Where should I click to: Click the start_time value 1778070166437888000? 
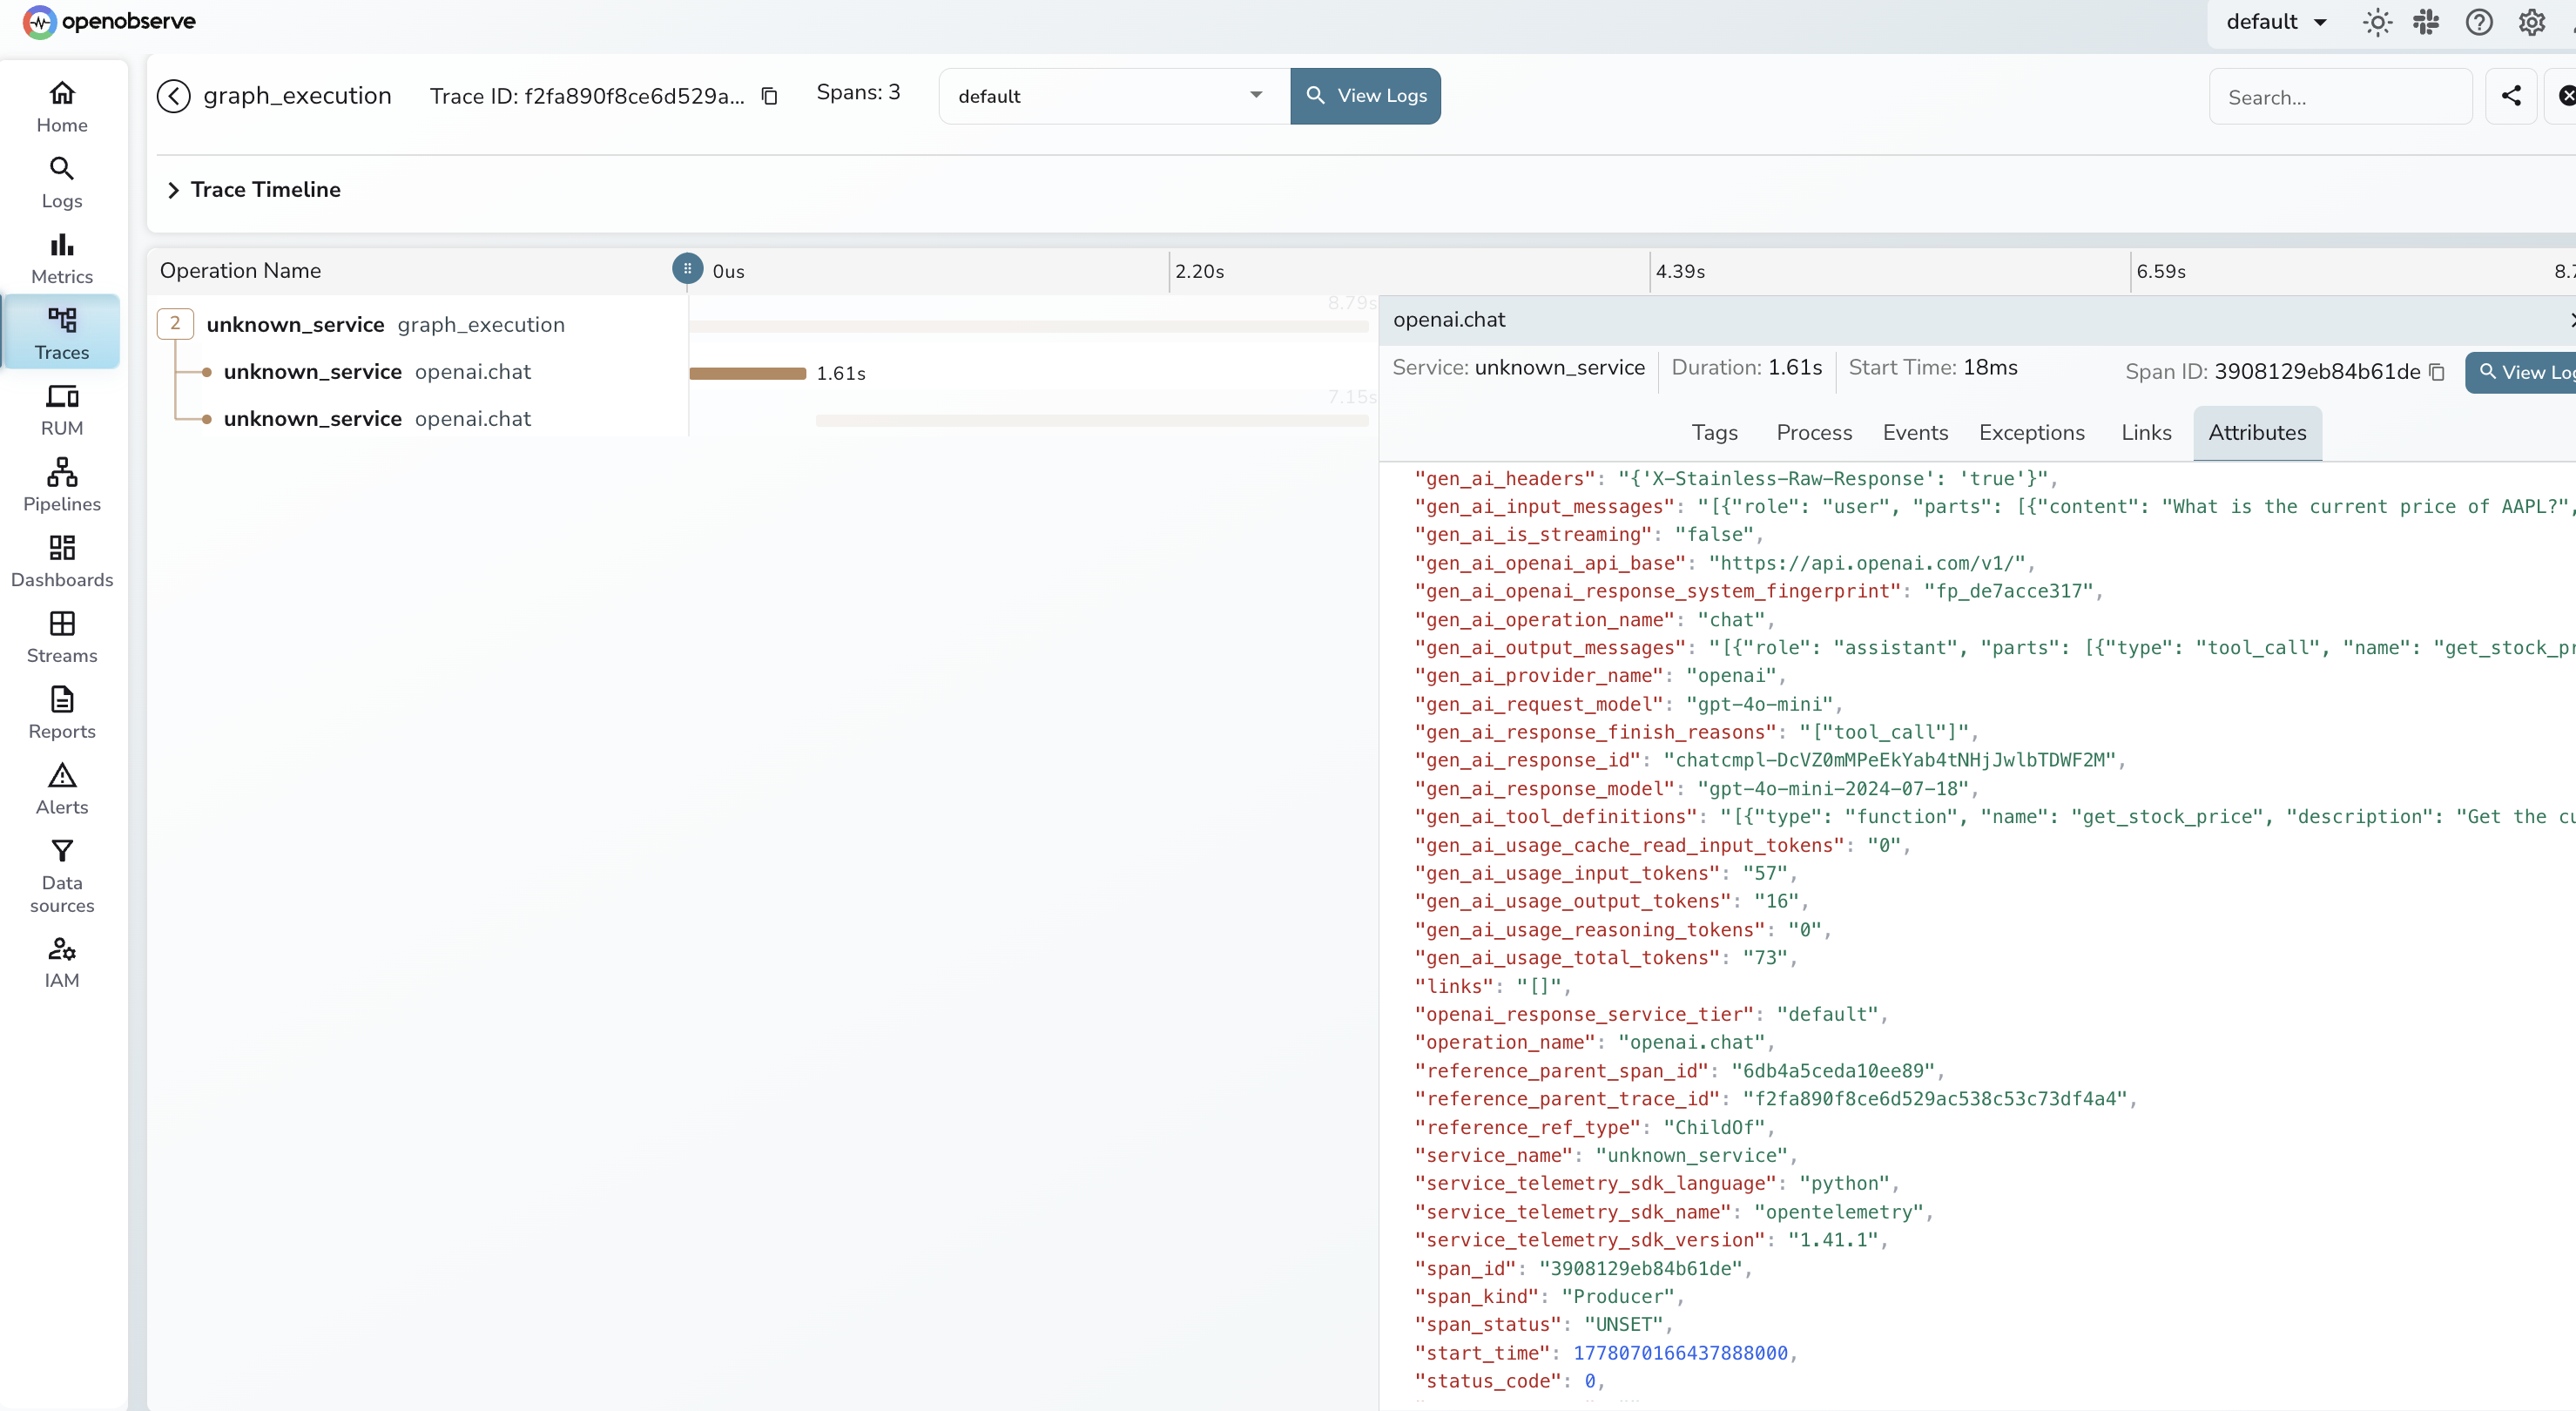tap(1680, 1353)
